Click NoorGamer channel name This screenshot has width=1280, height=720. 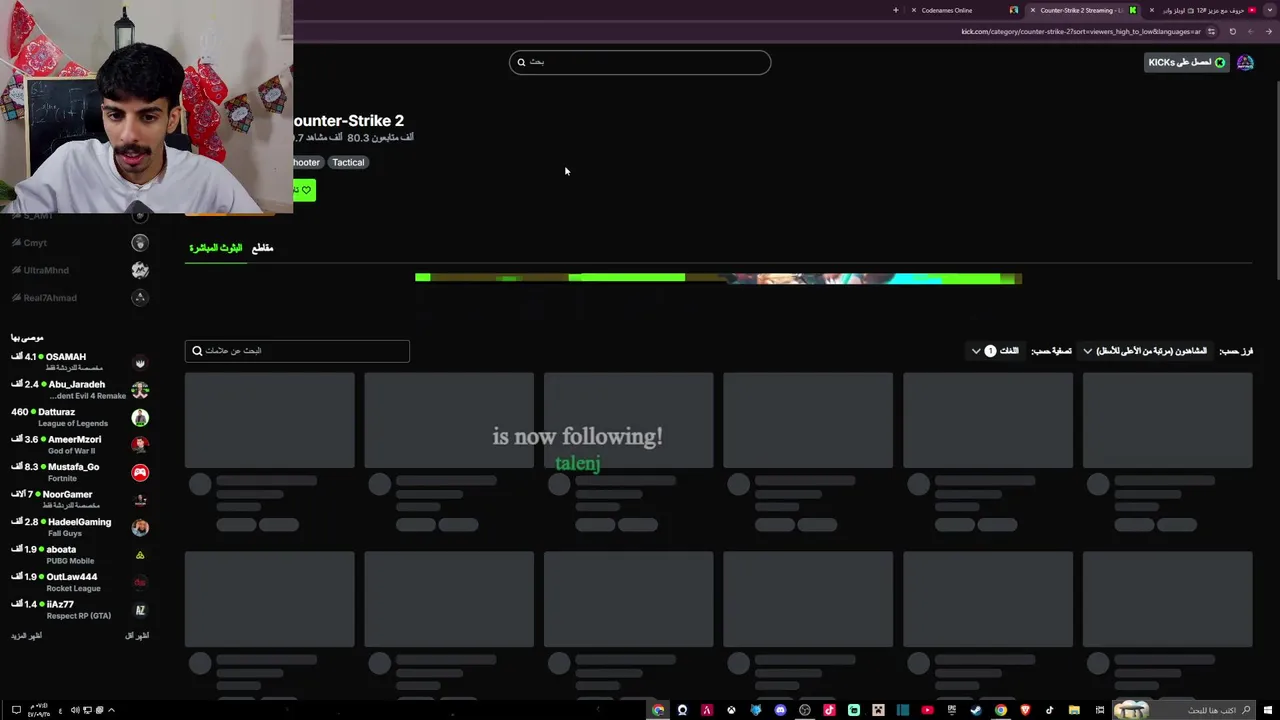[67, 494]
